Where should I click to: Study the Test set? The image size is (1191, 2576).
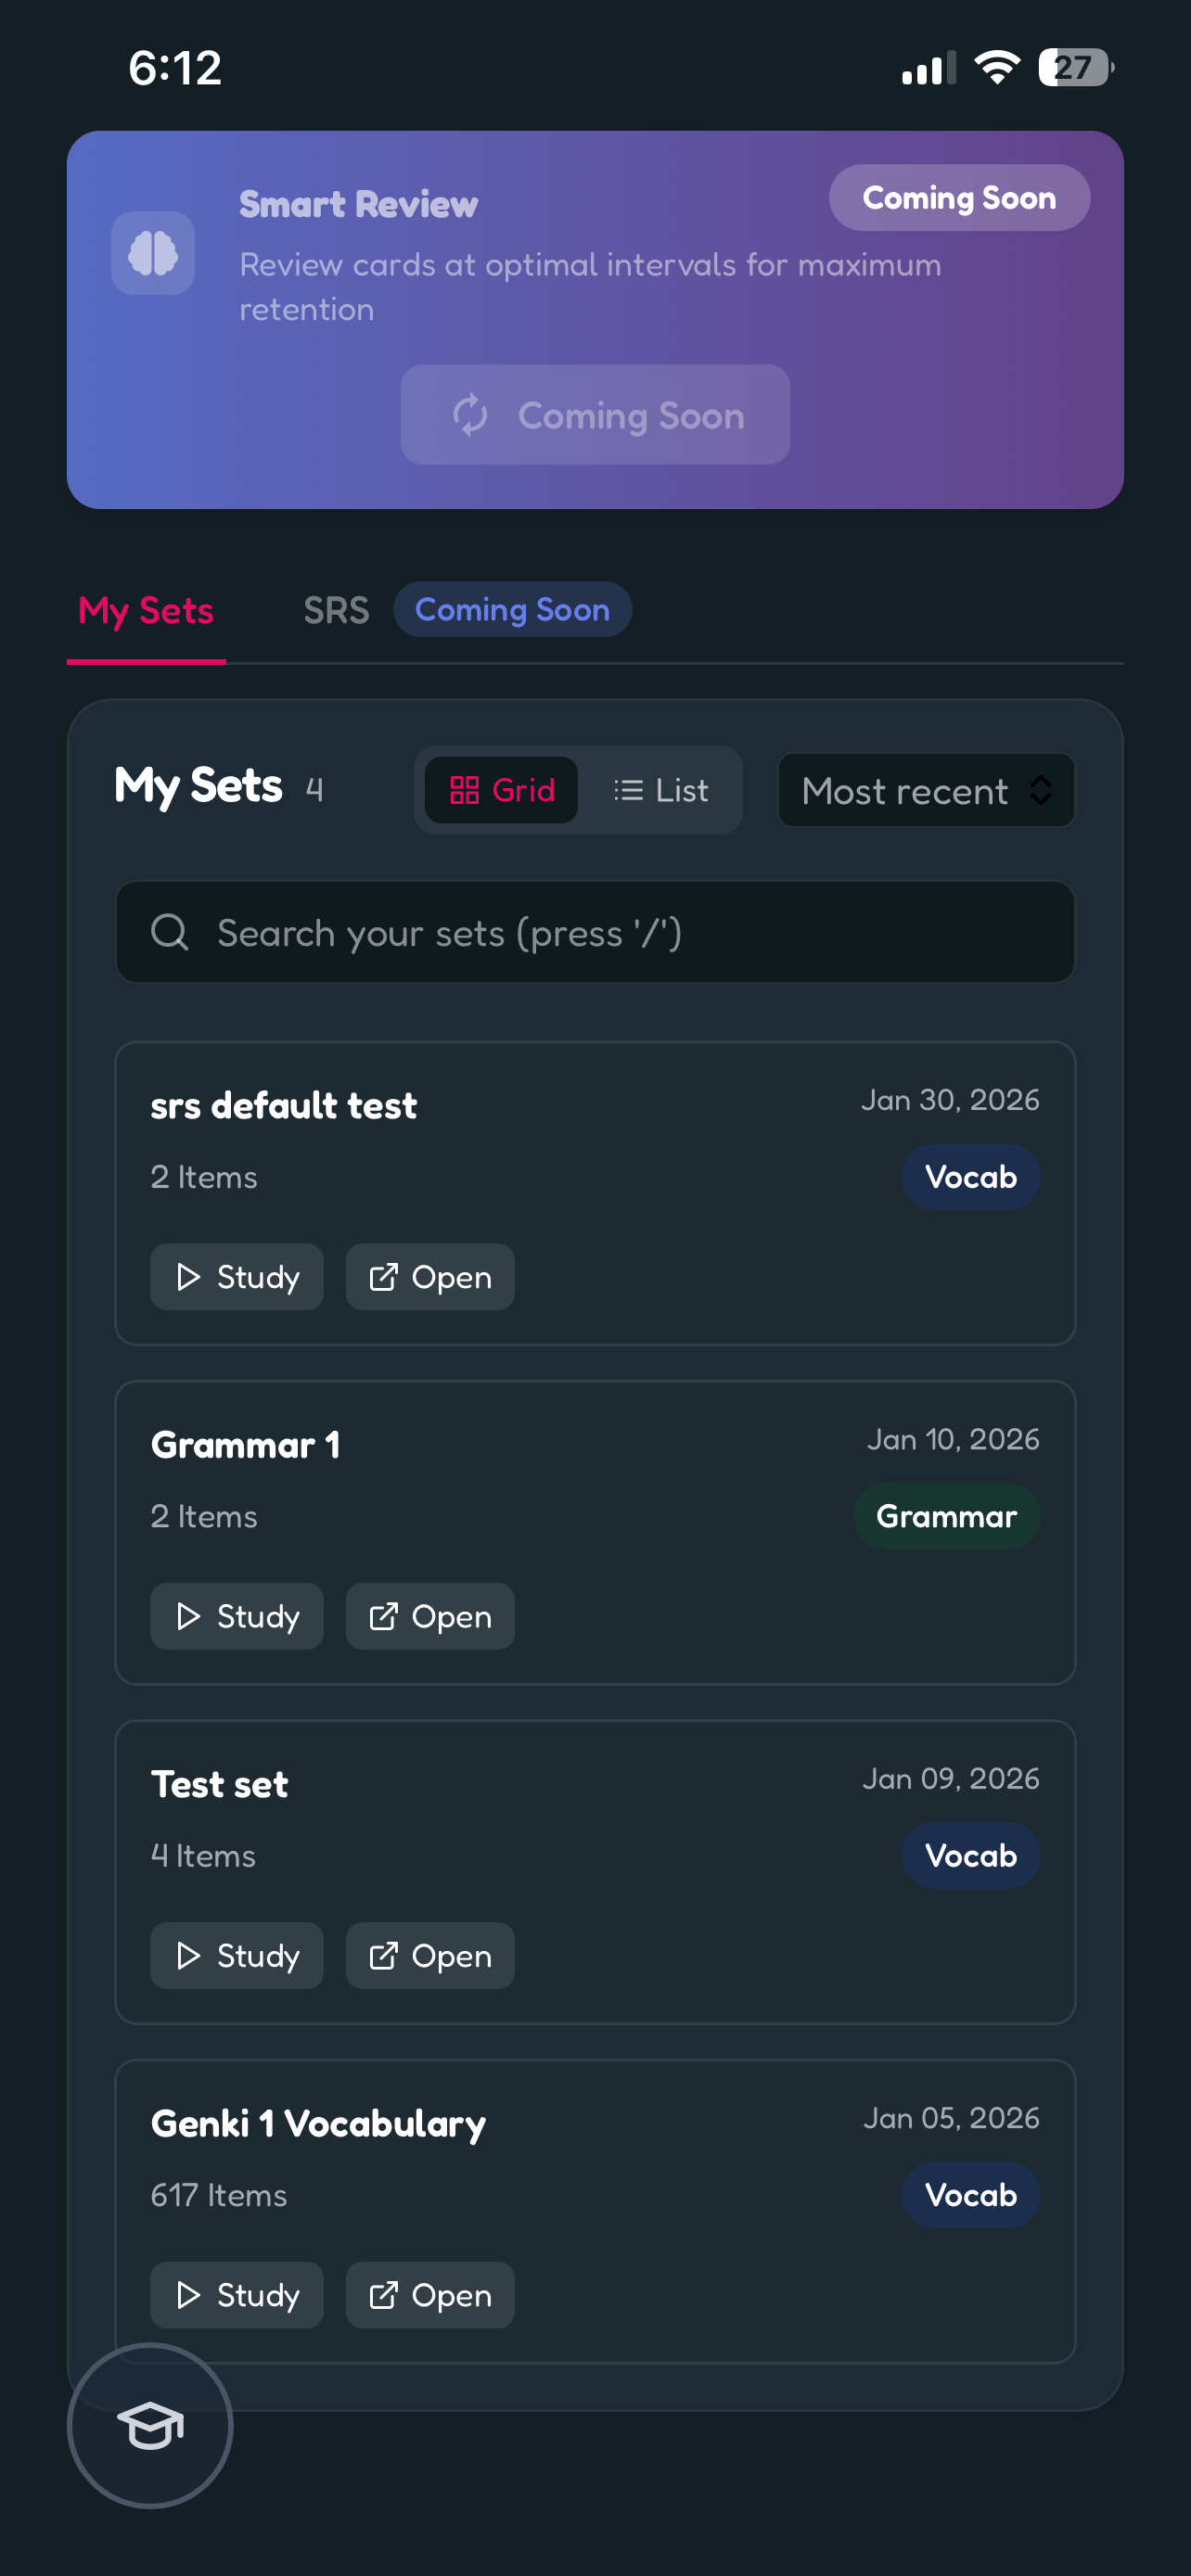pyautogui.click(x=237, y=1956)
